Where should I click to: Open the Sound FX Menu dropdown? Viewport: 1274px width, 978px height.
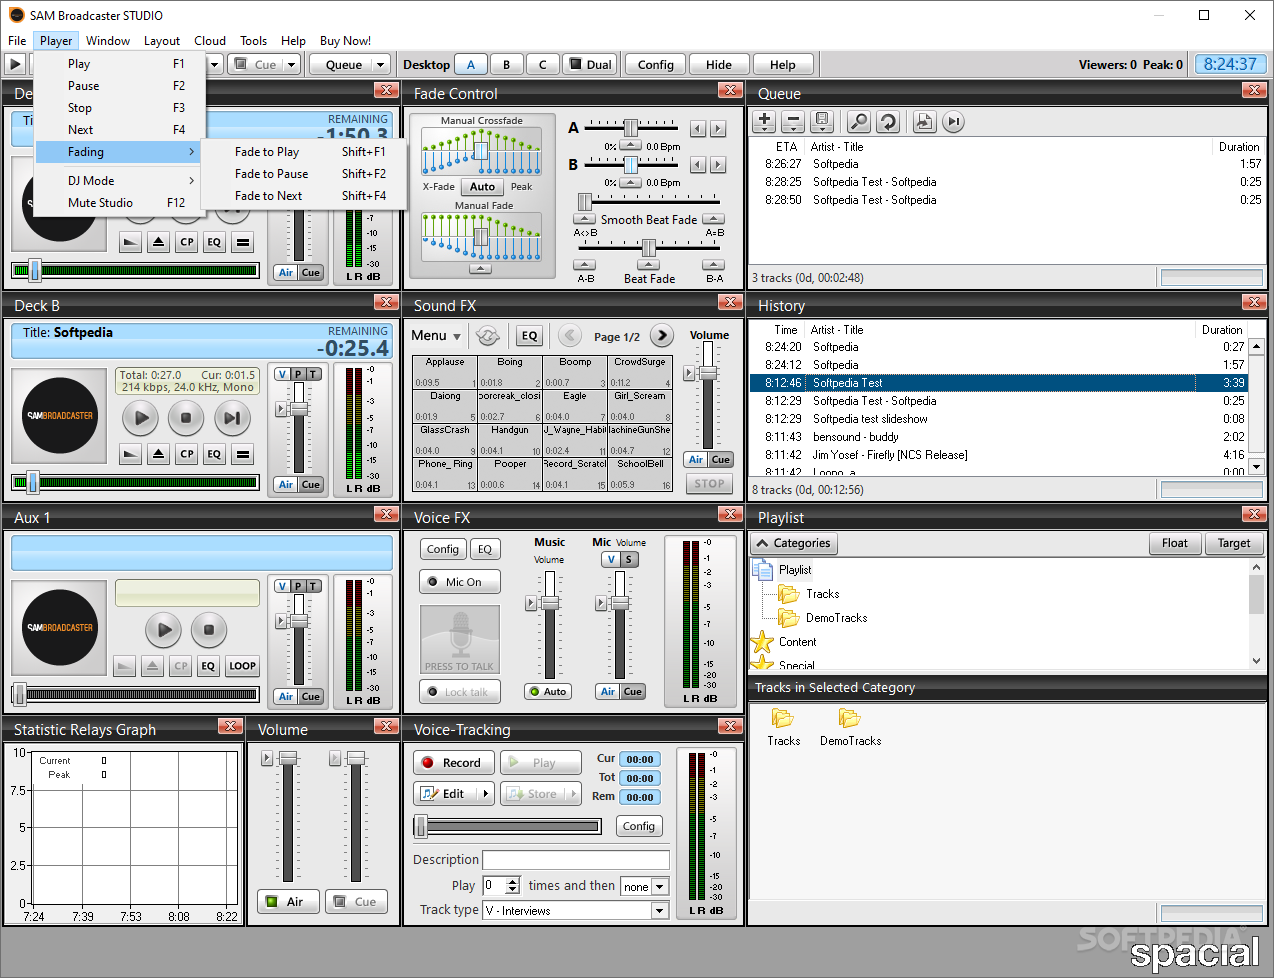pyautogui.click(x=436, y=336)
